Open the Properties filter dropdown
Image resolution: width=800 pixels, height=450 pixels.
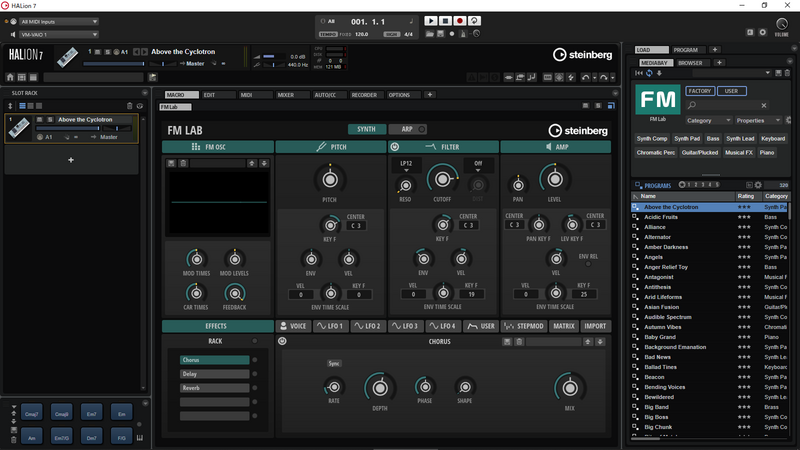point(758,120)
